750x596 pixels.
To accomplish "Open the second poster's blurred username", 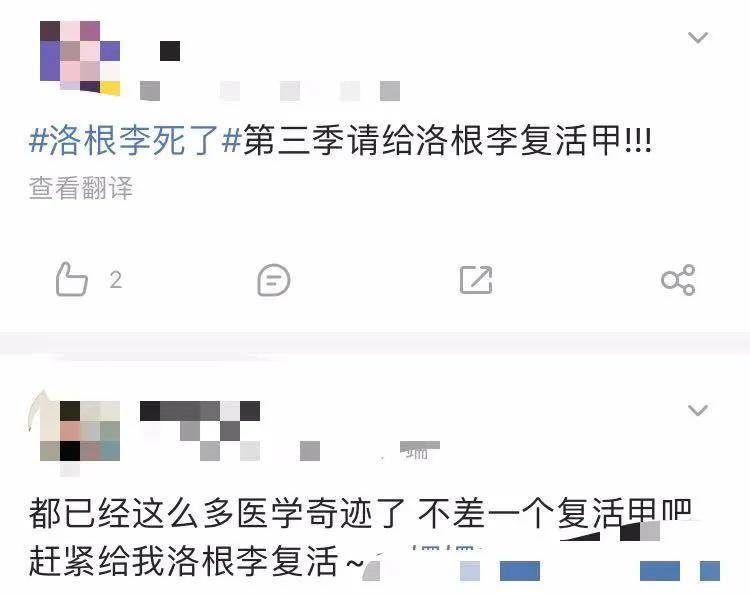I will (x=200, y=411).
